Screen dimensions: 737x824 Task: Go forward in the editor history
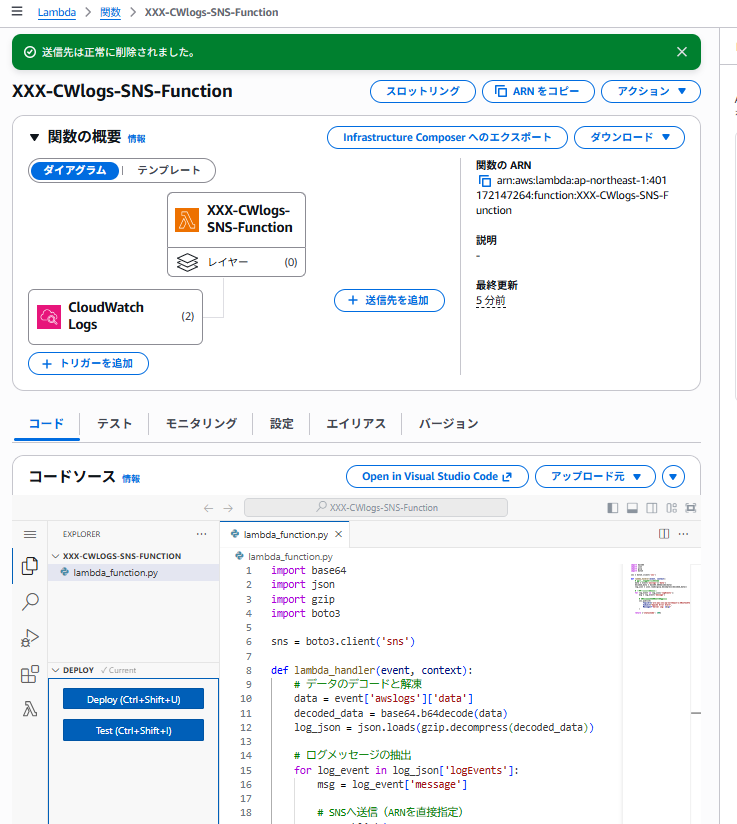coord(228,508)
